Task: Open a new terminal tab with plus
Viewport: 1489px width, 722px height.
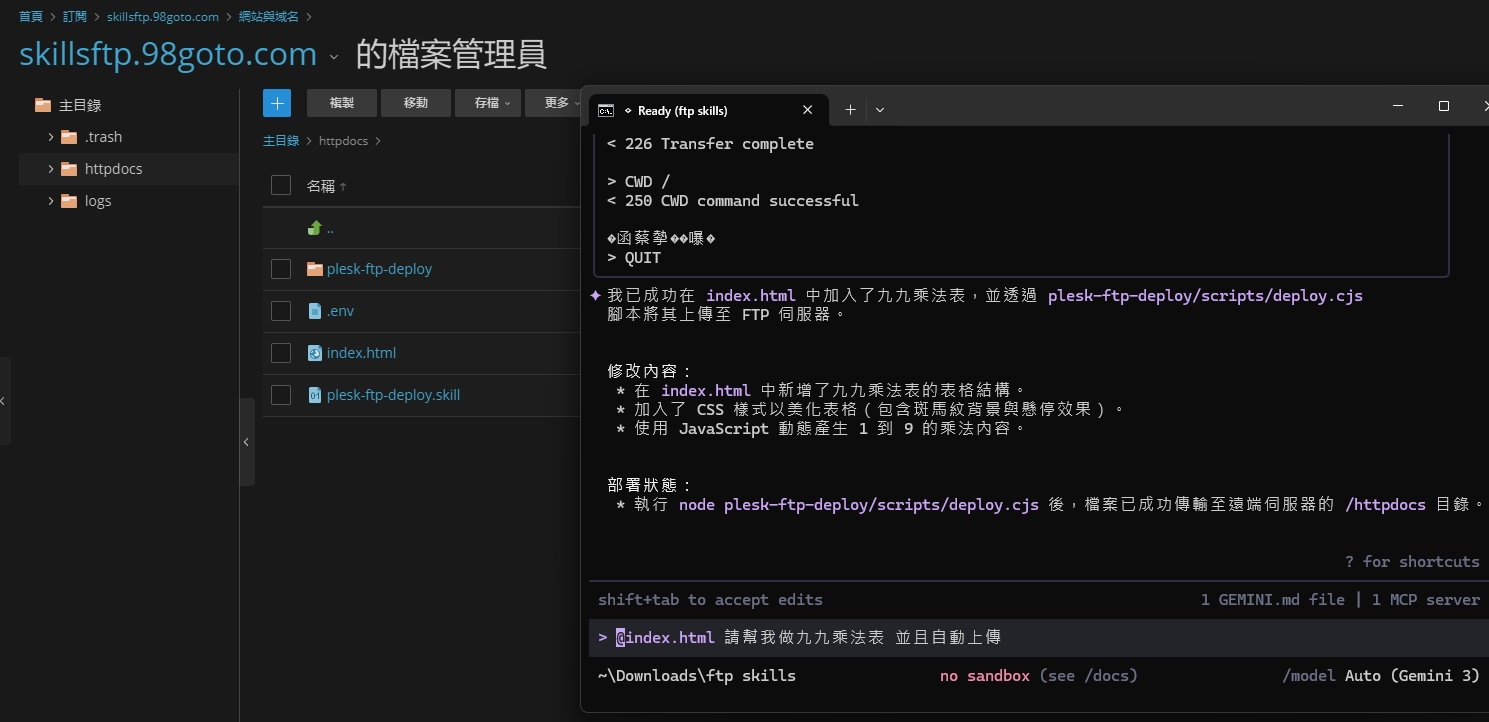Action: [850, 110]
